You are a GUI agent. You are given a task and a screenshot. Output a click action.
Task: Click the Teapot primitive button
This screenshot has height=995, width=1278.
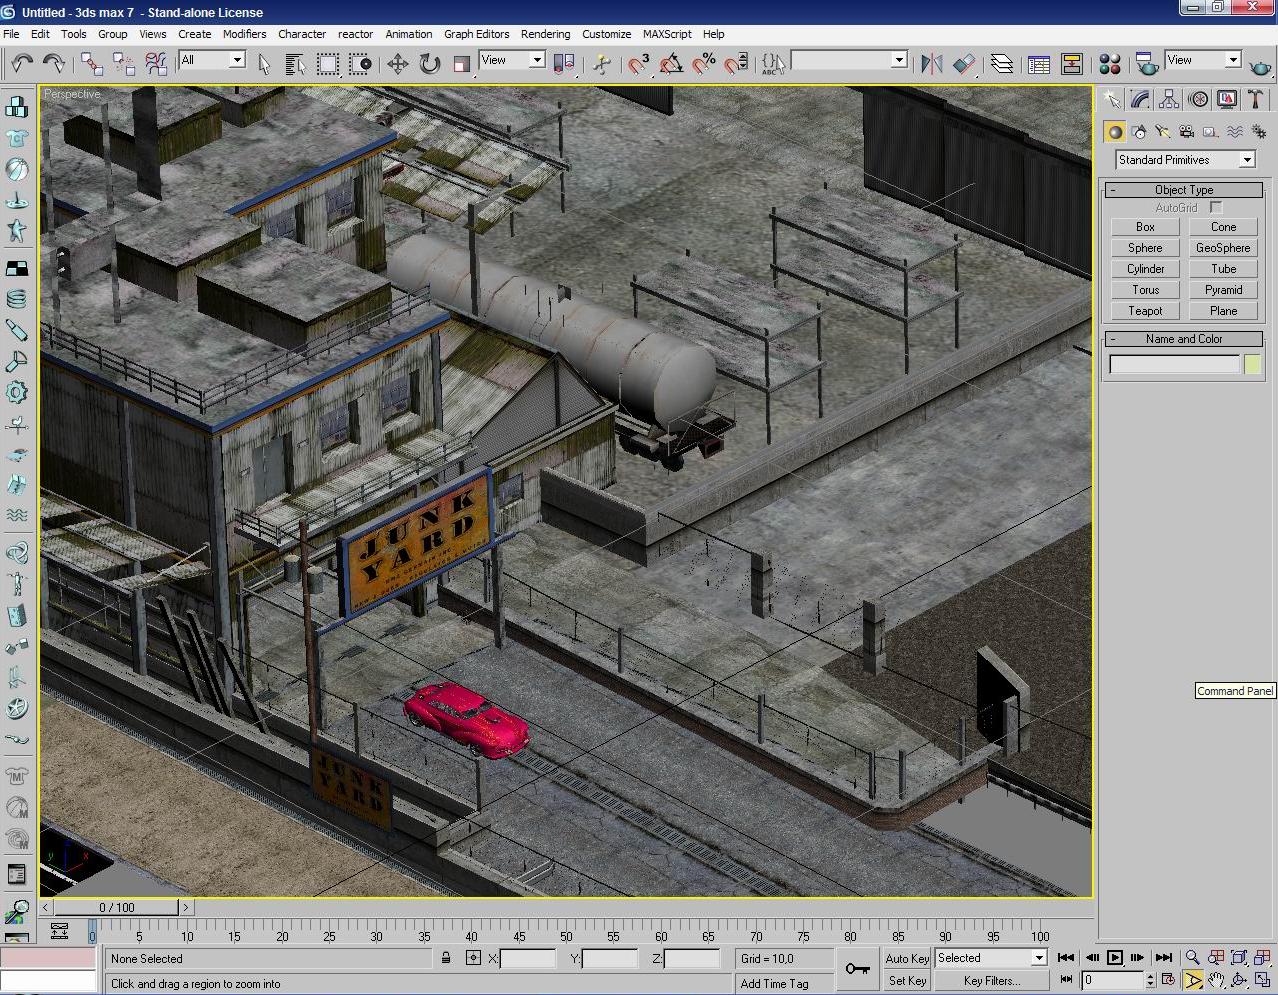(1145, 311)
